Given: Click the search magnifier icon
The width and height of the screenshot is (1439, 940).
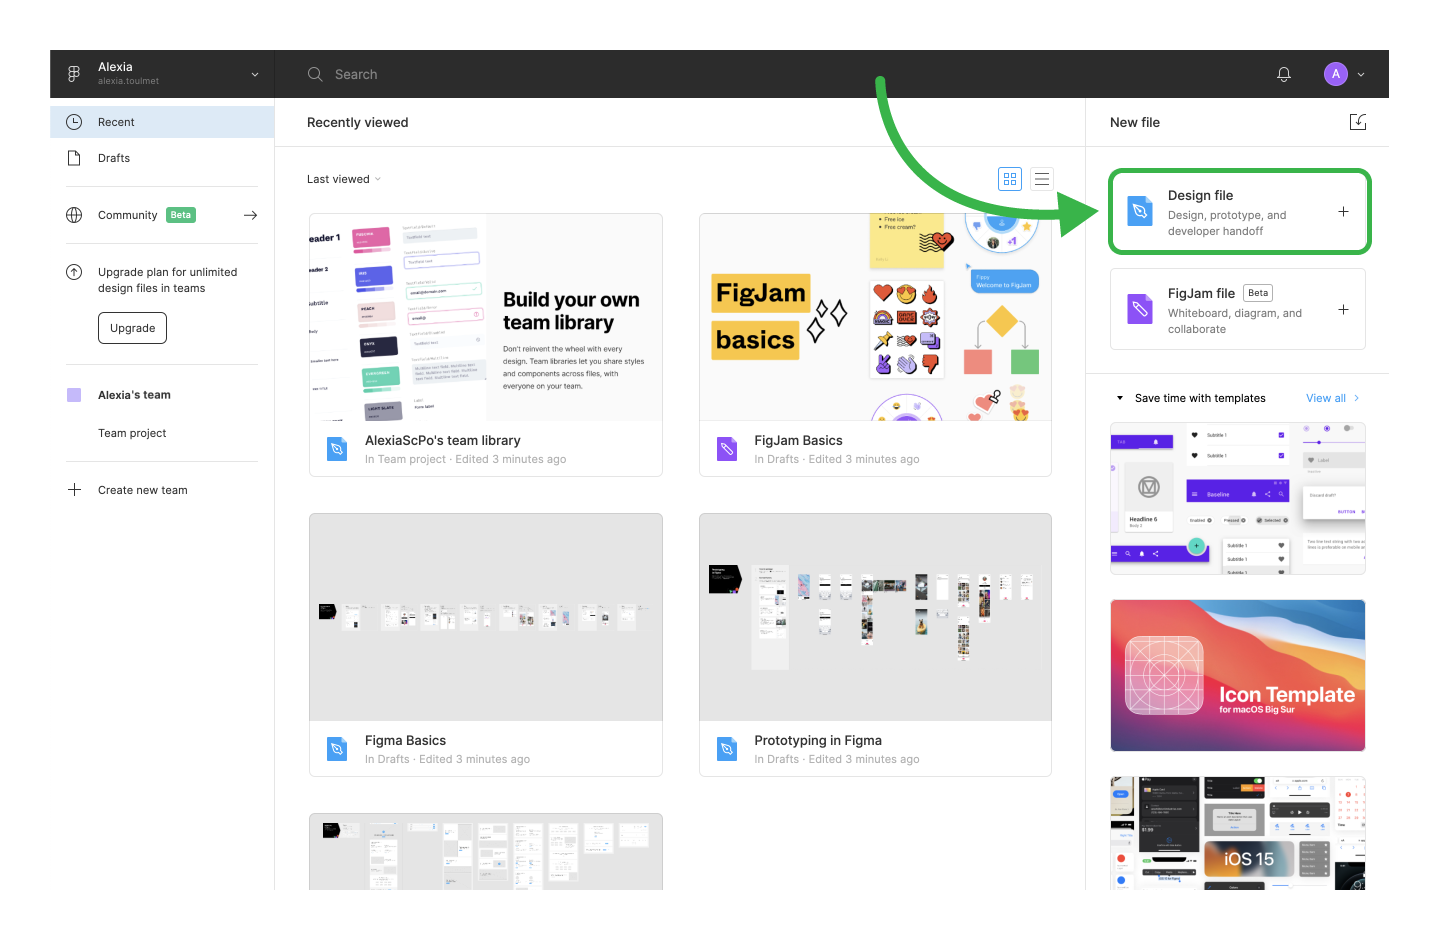Looking at the screenshot, I should (x=315, y=73).
